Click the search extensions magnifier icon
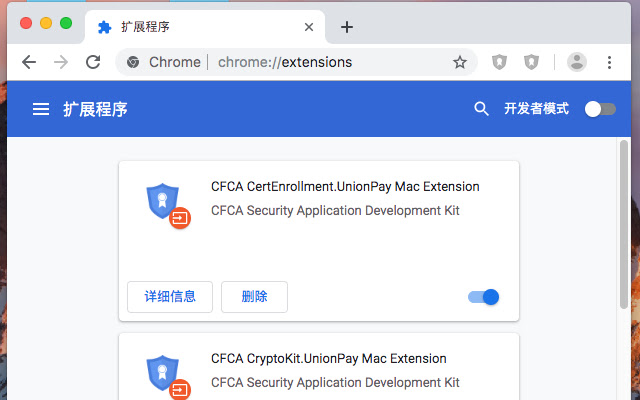640x400 pixels. (481, 109)
